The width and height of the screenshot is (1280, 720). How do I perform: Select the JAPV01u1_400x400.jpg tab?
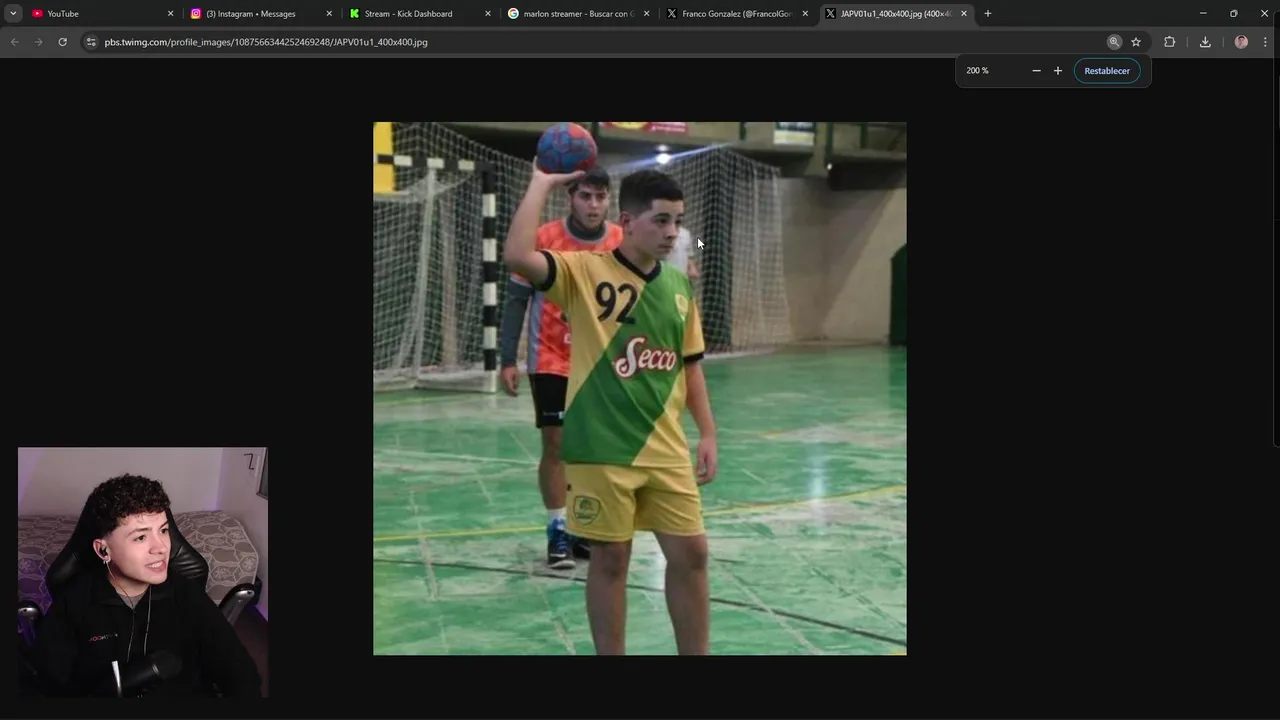coord(896,13)
